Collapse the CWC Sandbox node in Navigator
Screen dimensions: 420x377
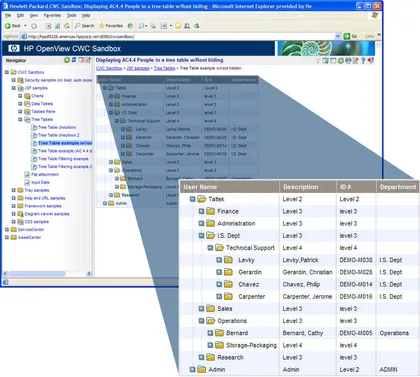coord(7,72)
